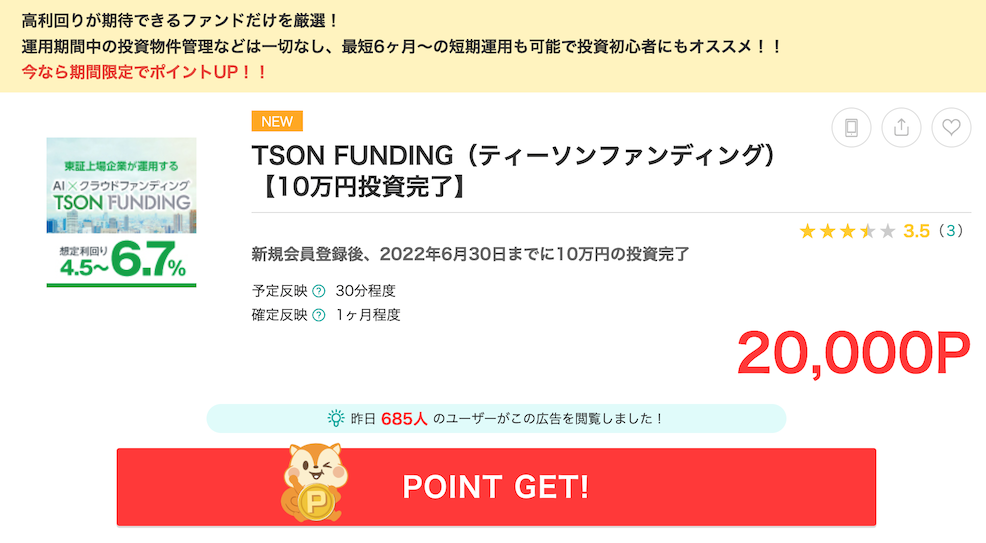Click the 20,000P point amount

tap(853, 353)
